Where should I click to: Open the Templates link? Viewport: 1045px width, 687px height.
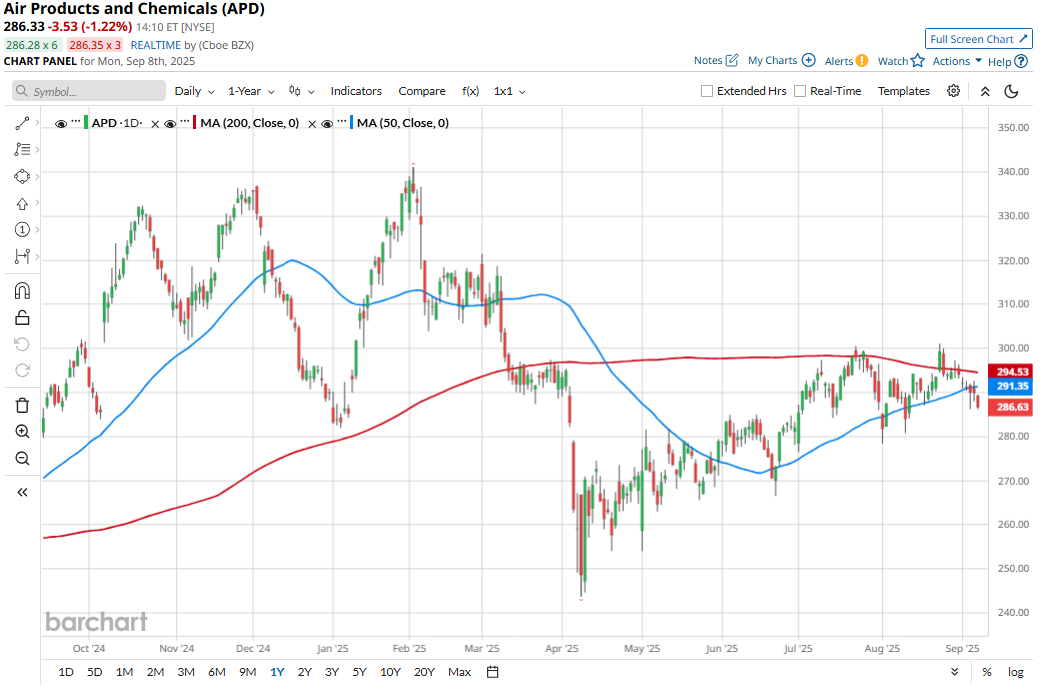[903, 91]
